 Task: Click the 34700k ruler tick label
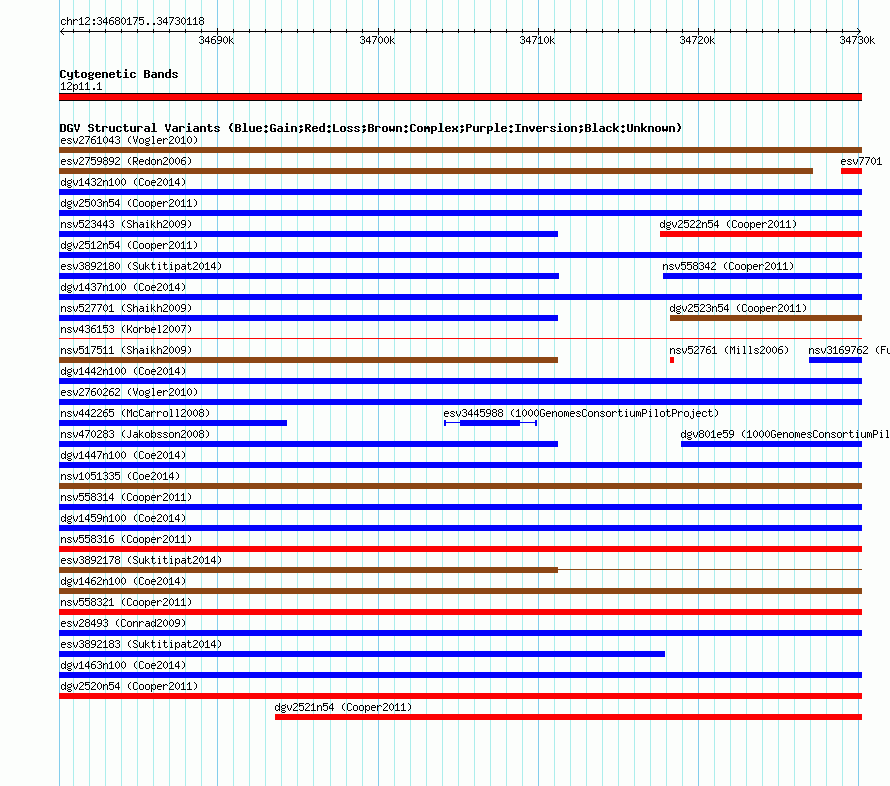[x=377, y=40]
